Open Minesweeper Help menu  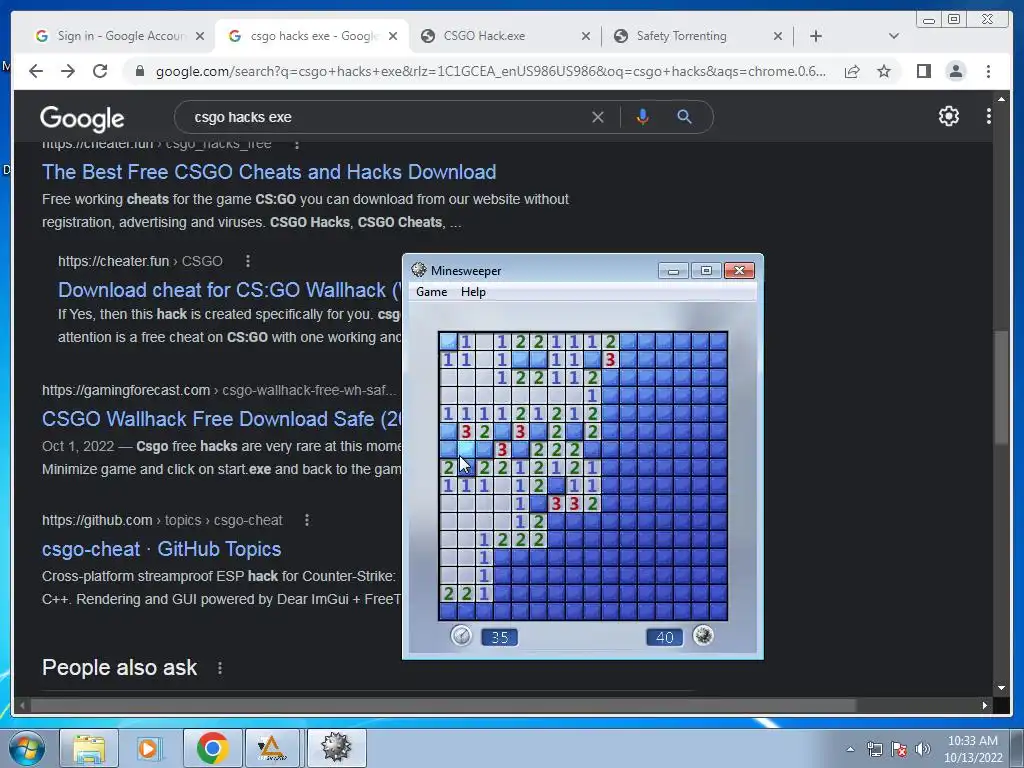coord(473,292)
